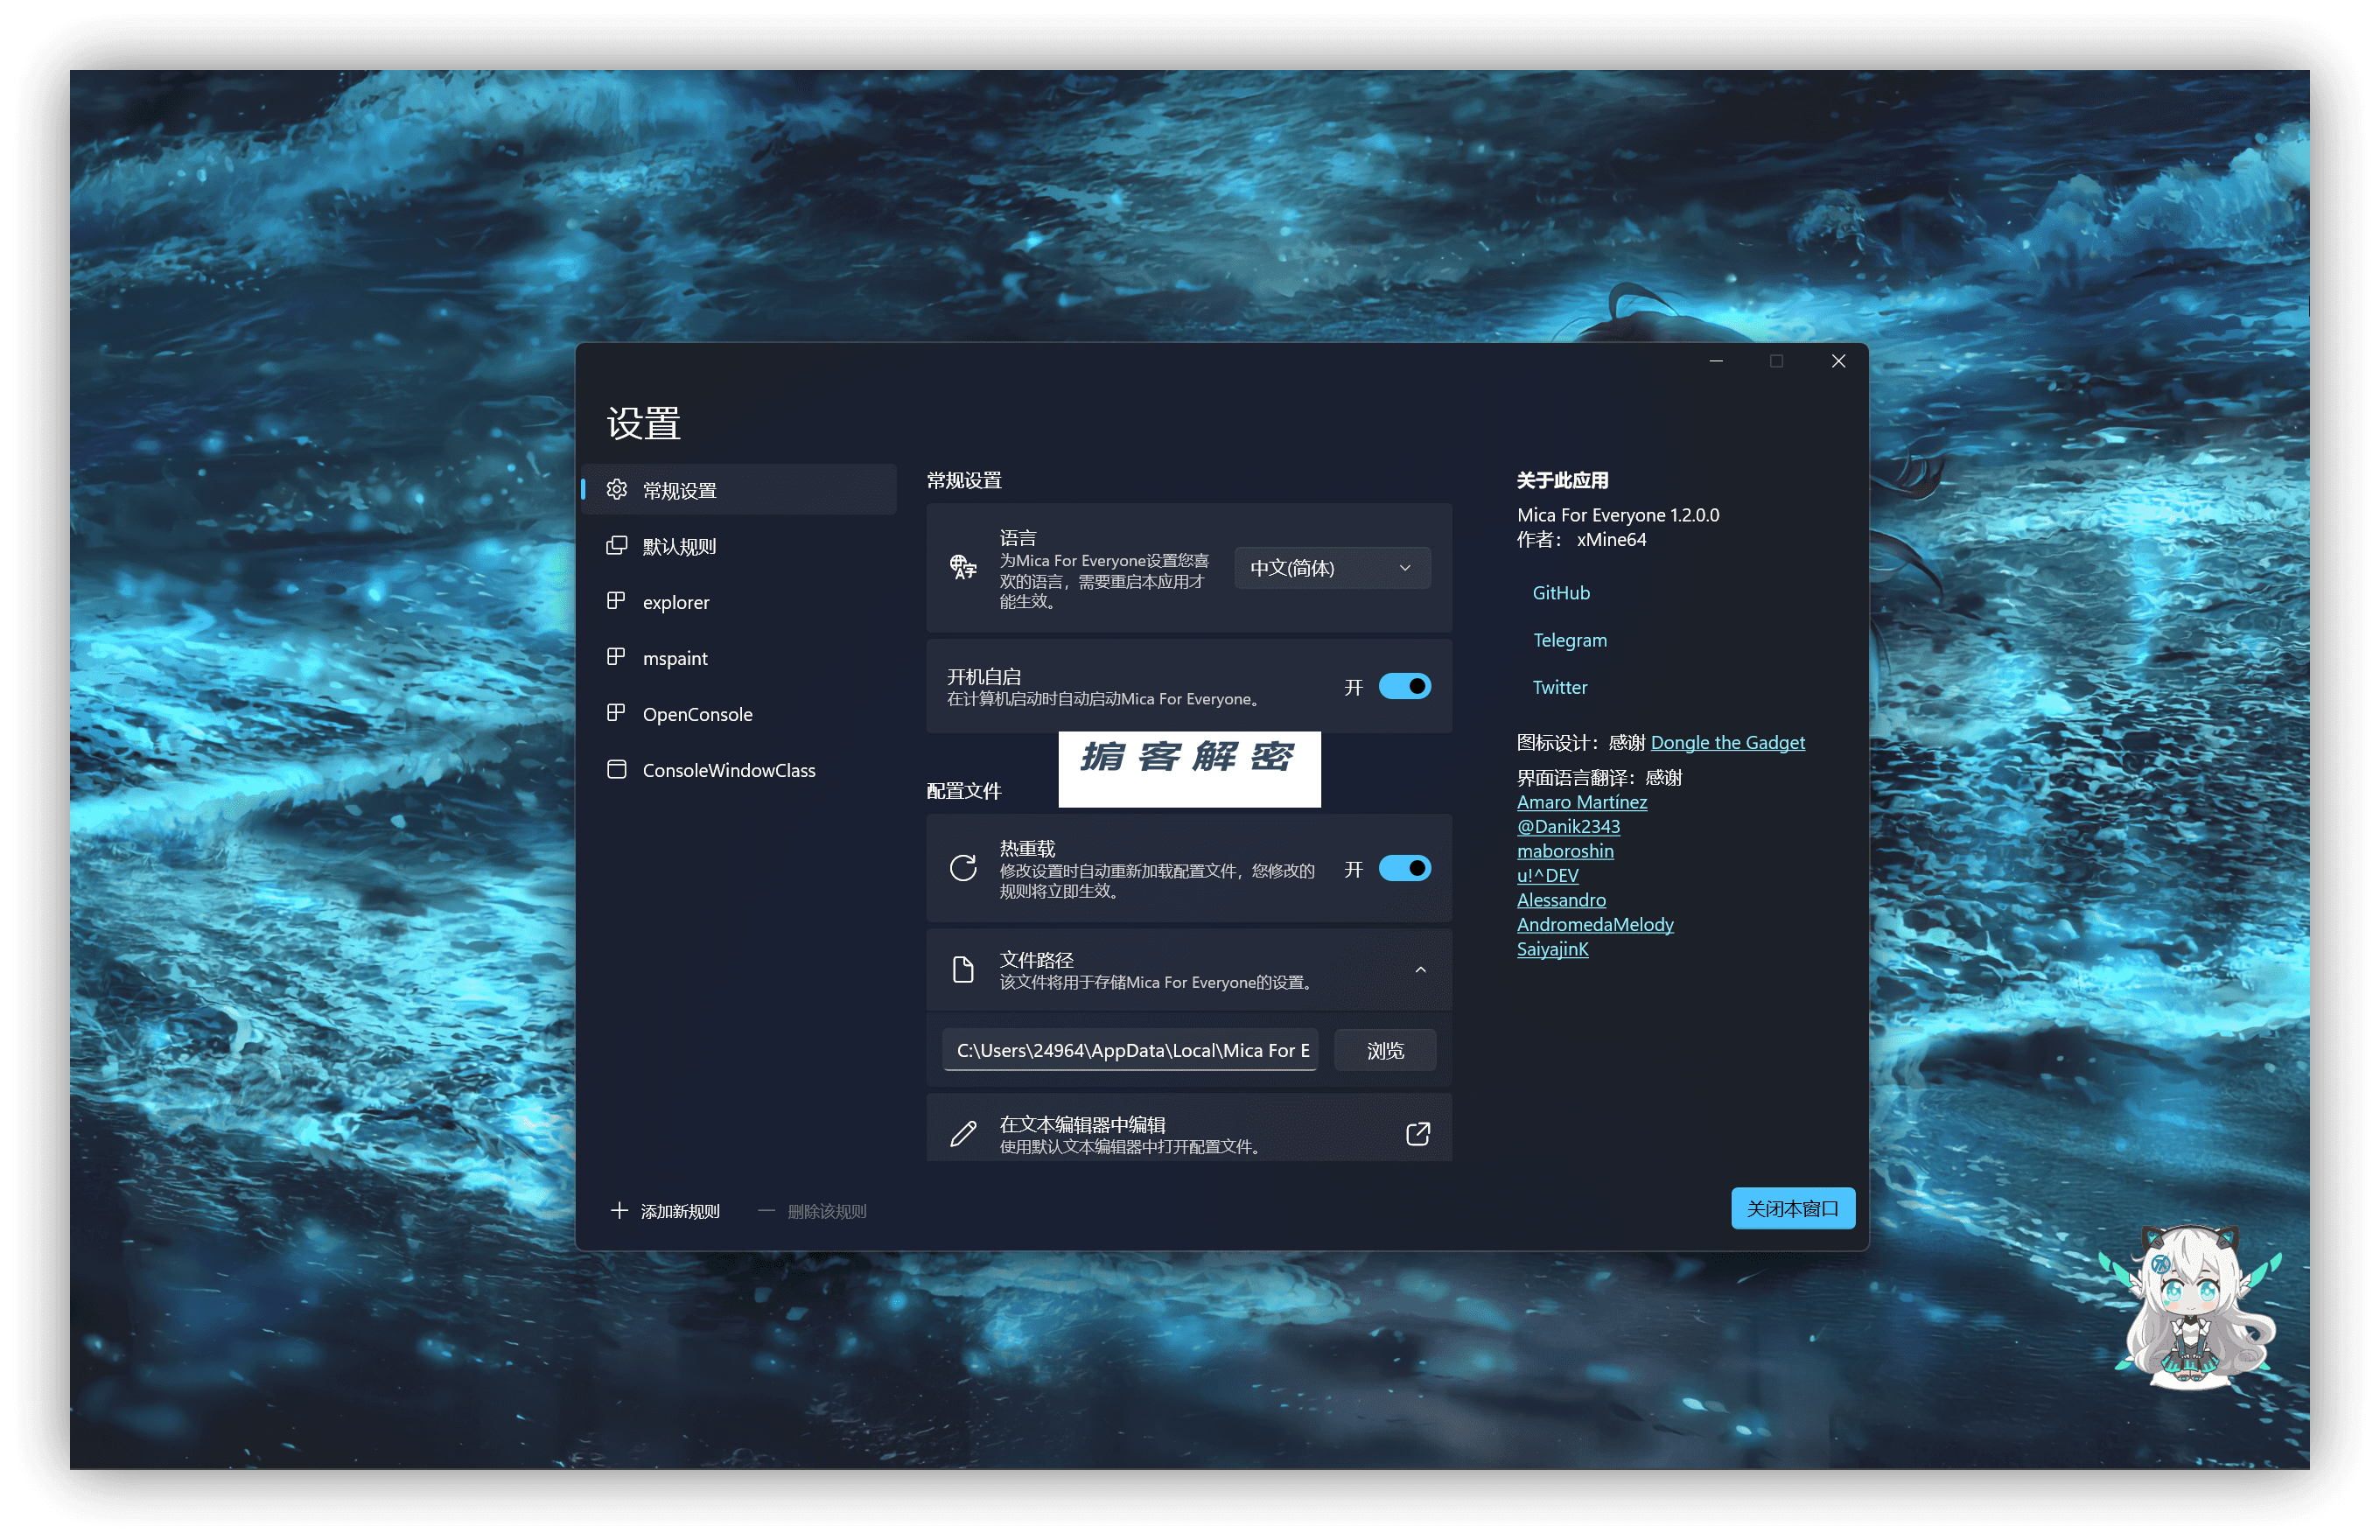Toggle the 开机自启 switch off

[x=1405, y=686]
